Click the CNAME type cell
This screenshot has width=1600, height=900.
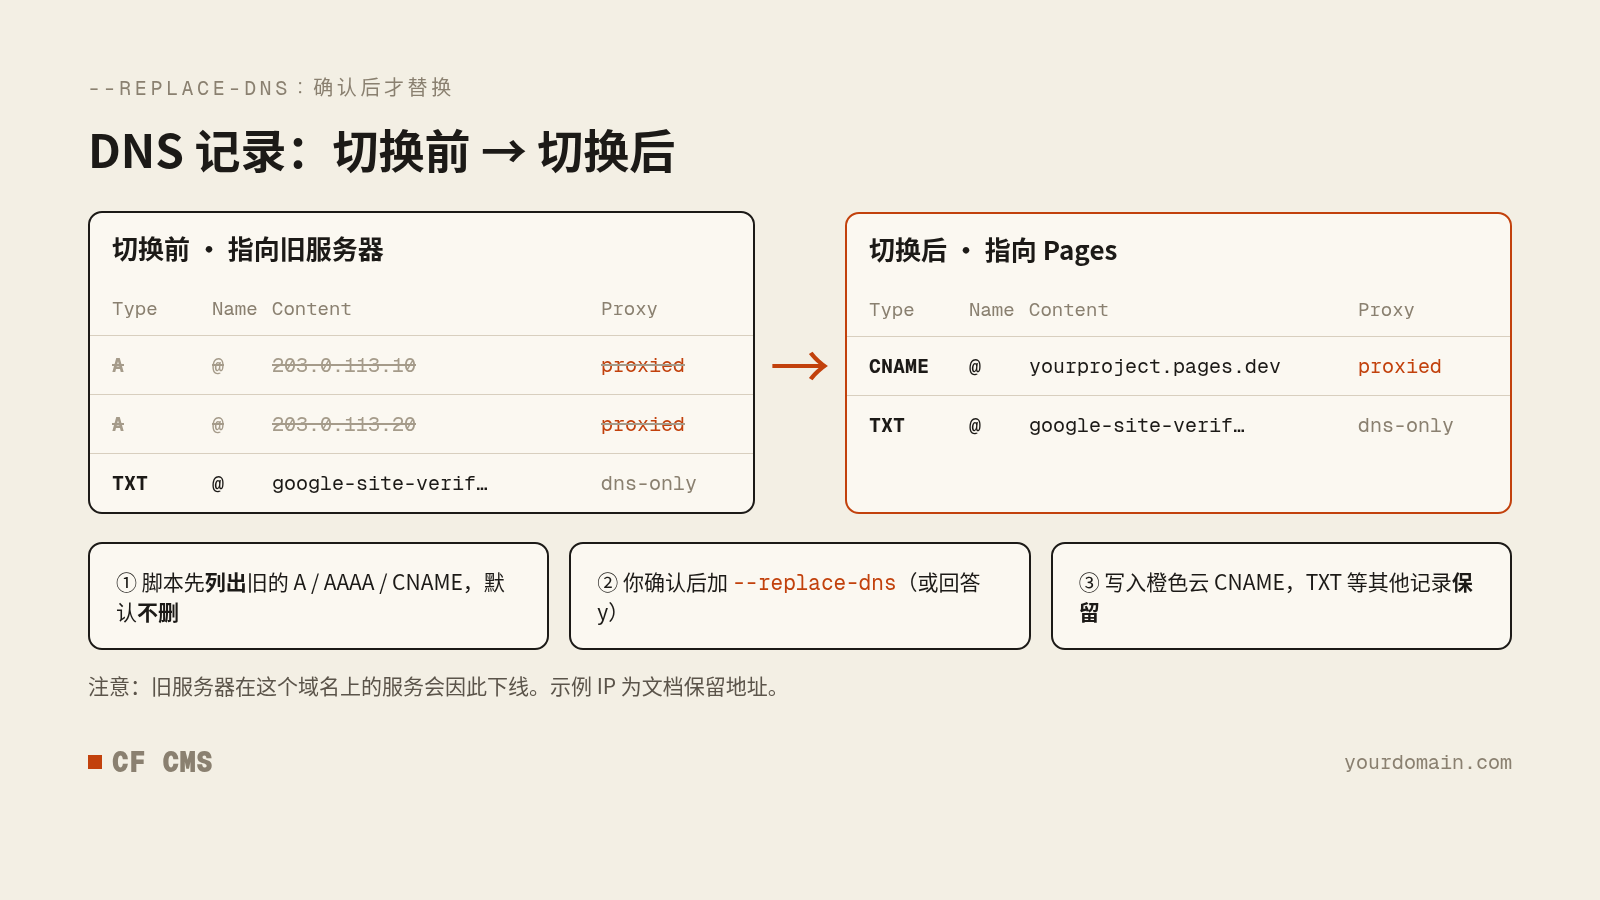point(899,367)
